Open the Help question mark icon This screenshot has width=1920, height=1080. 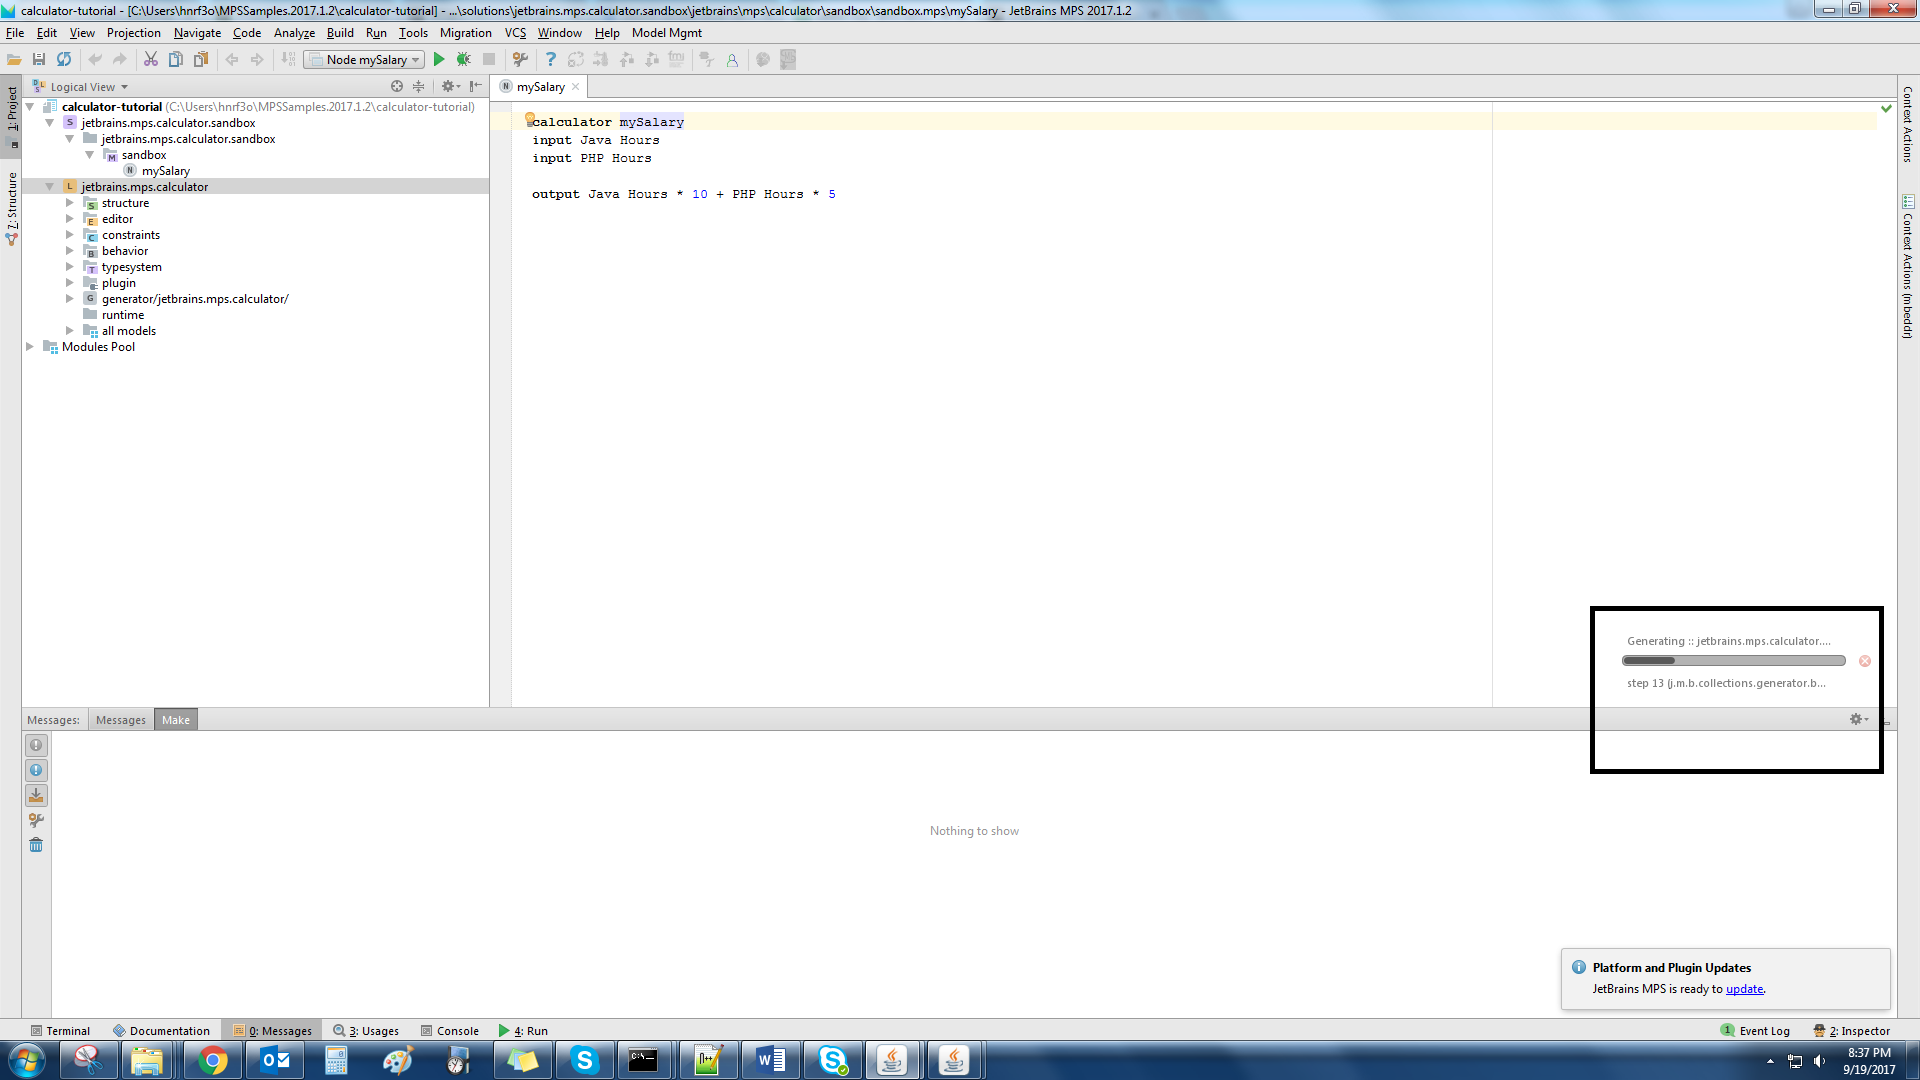(x=550, y=60)
